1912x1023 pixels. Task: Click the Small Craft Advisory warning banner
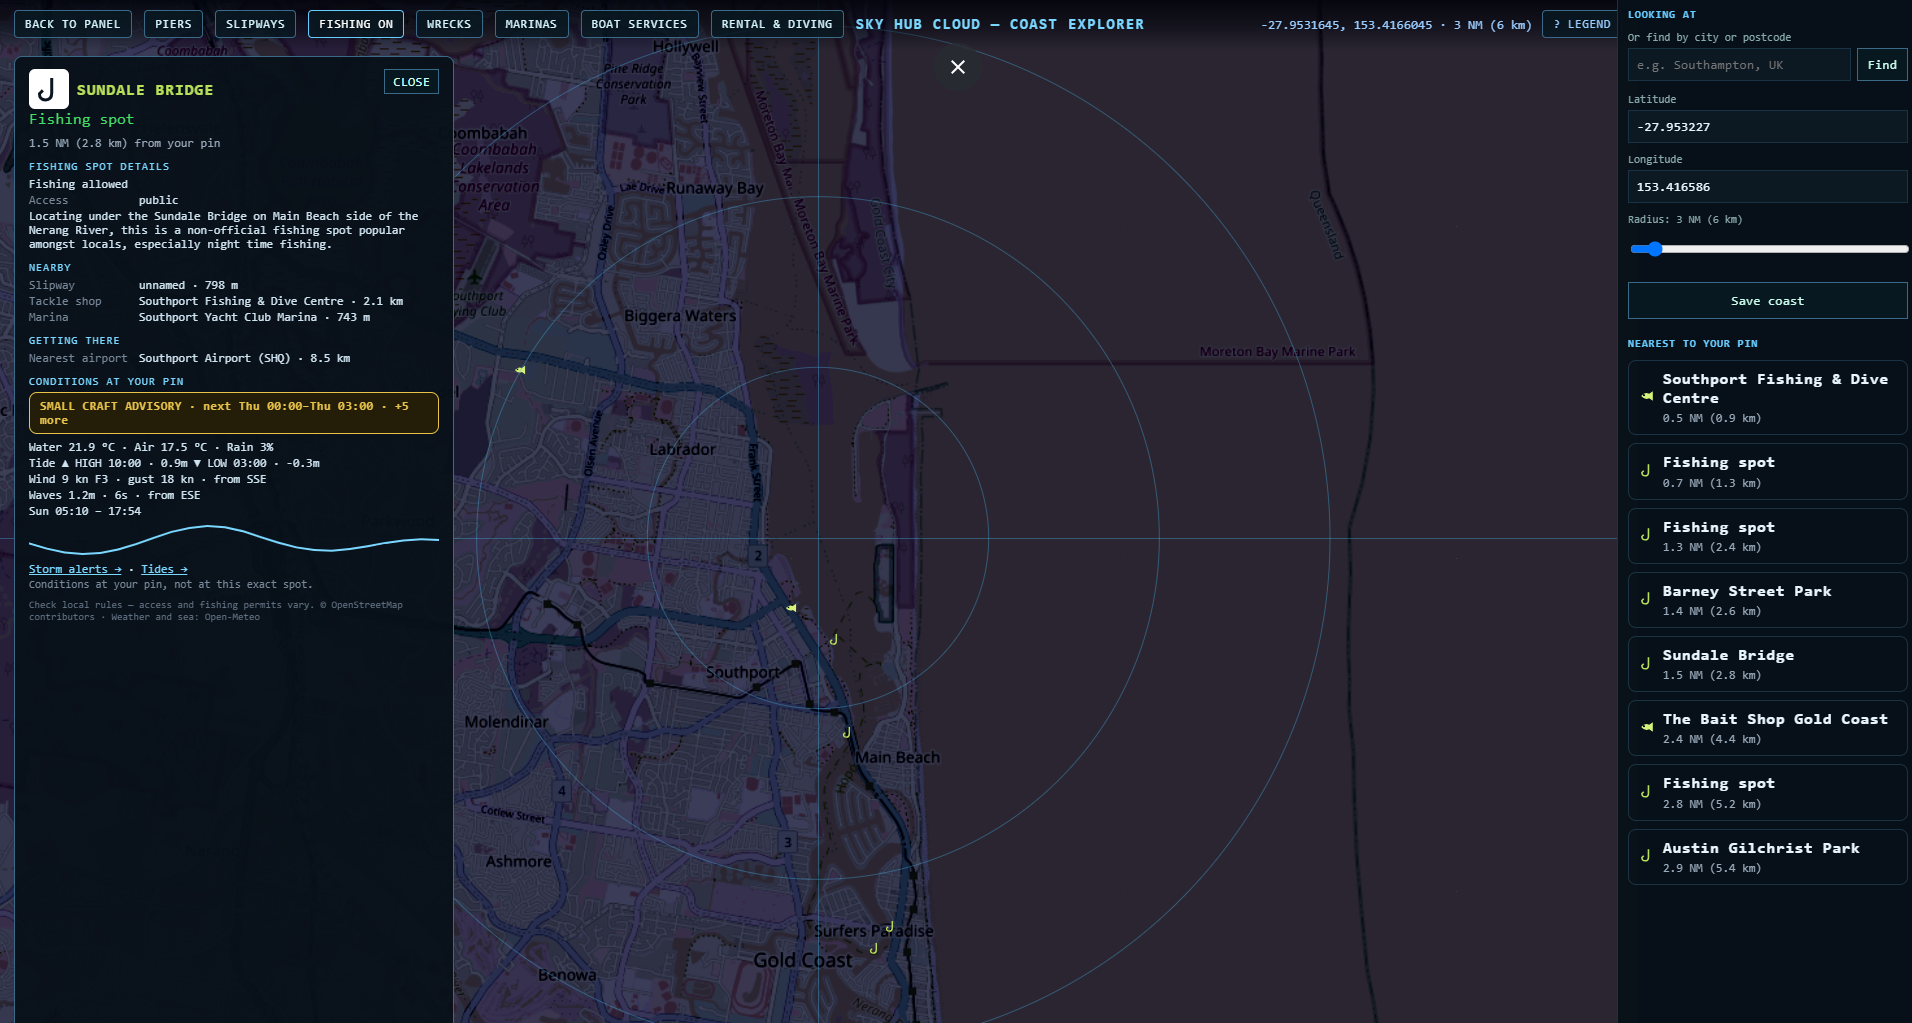pos(234,413)
